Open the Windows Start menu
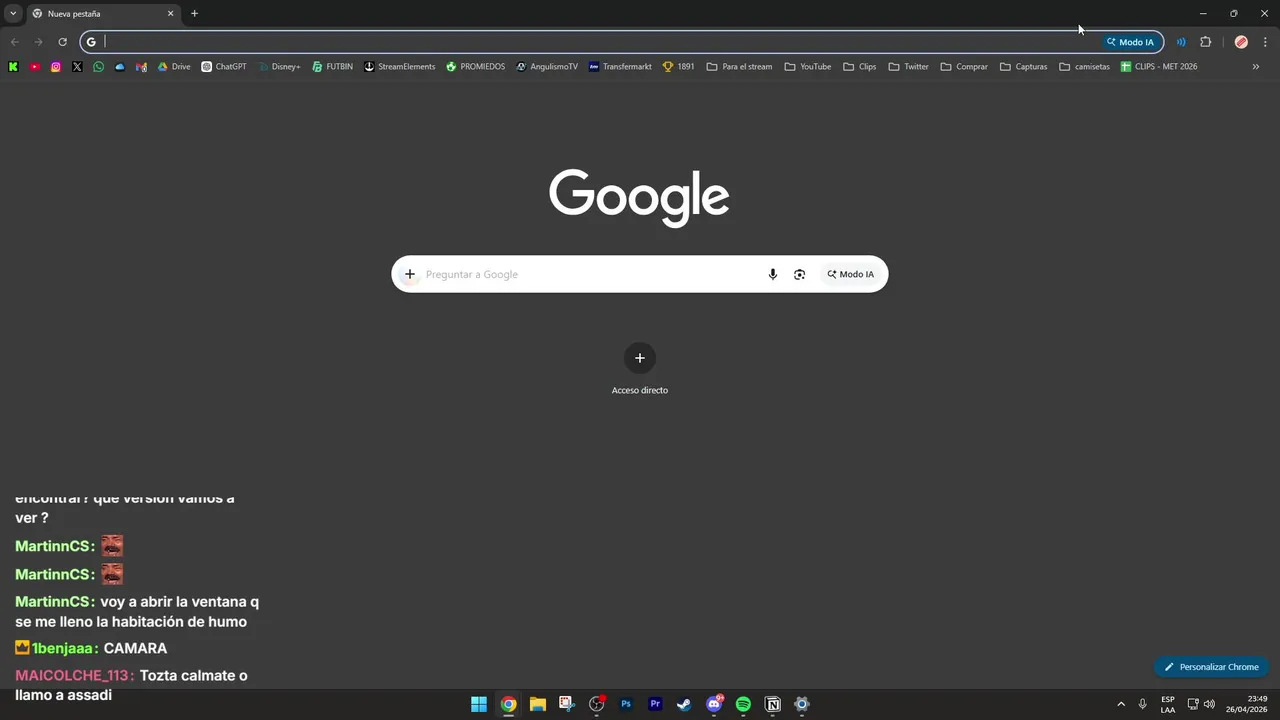This screenshot has width=1280, height=720. point(479,704)
